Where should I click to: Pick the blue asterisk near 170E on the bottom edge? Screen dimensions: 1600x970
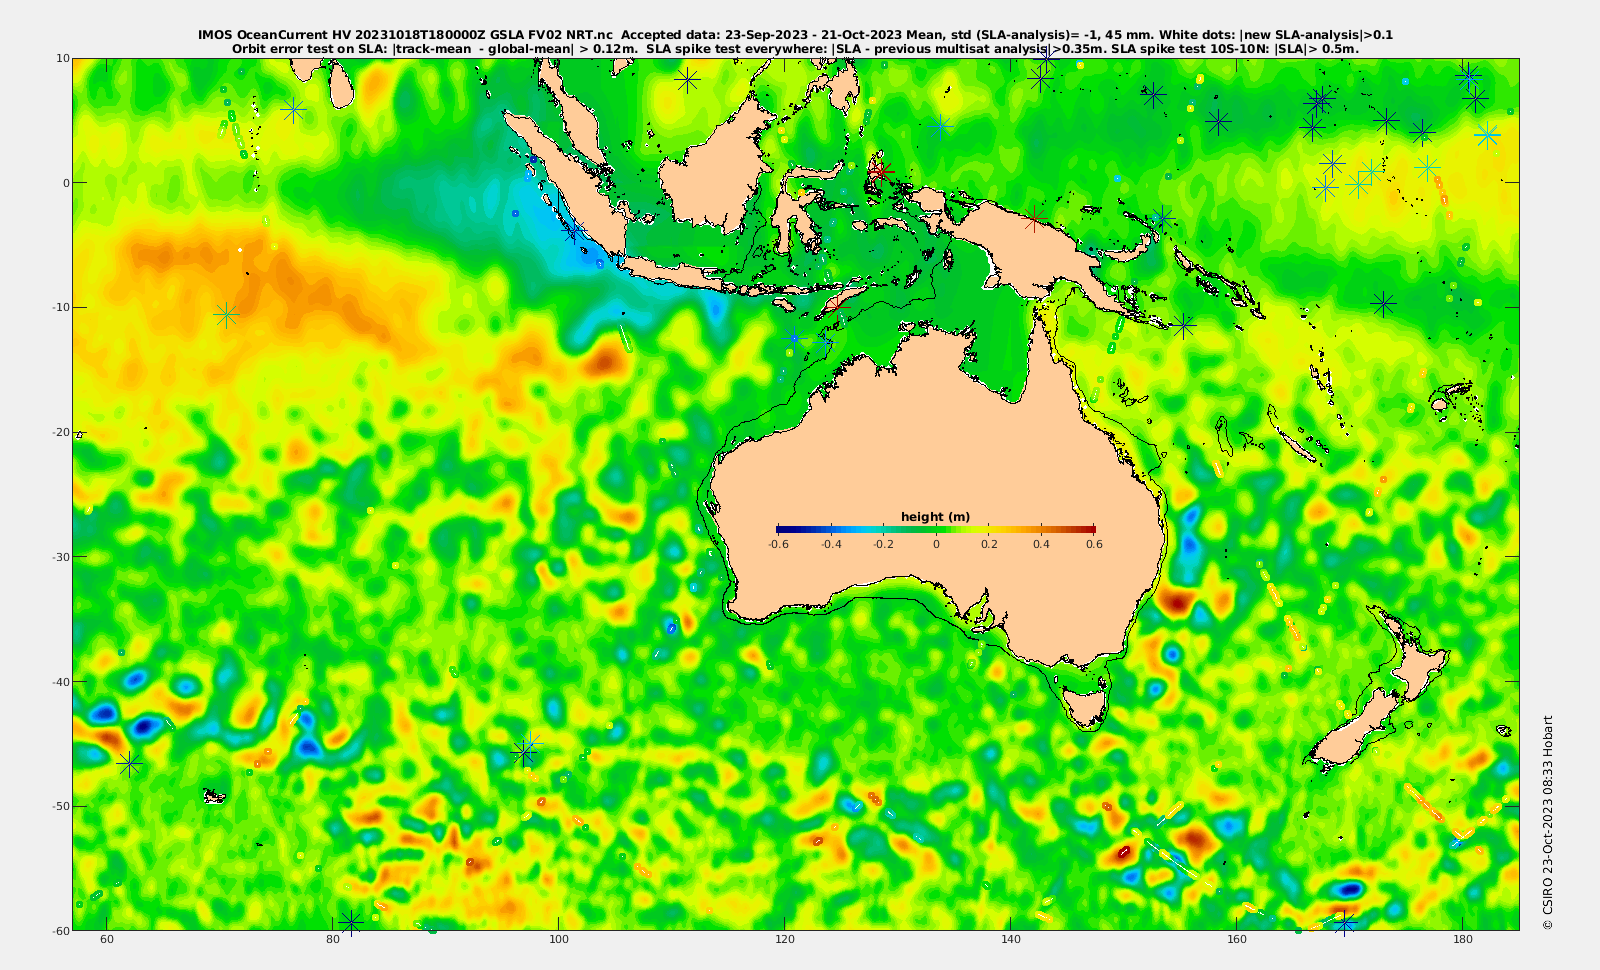pyautogui.click(x=1344, y=922)
